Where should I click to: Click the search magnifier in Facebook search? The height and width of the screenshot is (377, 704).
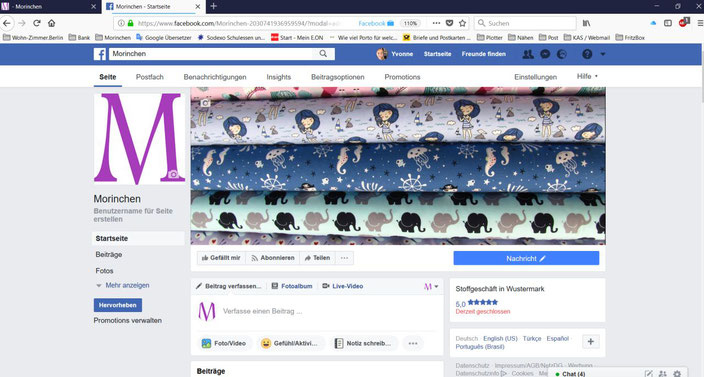[323, 53]
